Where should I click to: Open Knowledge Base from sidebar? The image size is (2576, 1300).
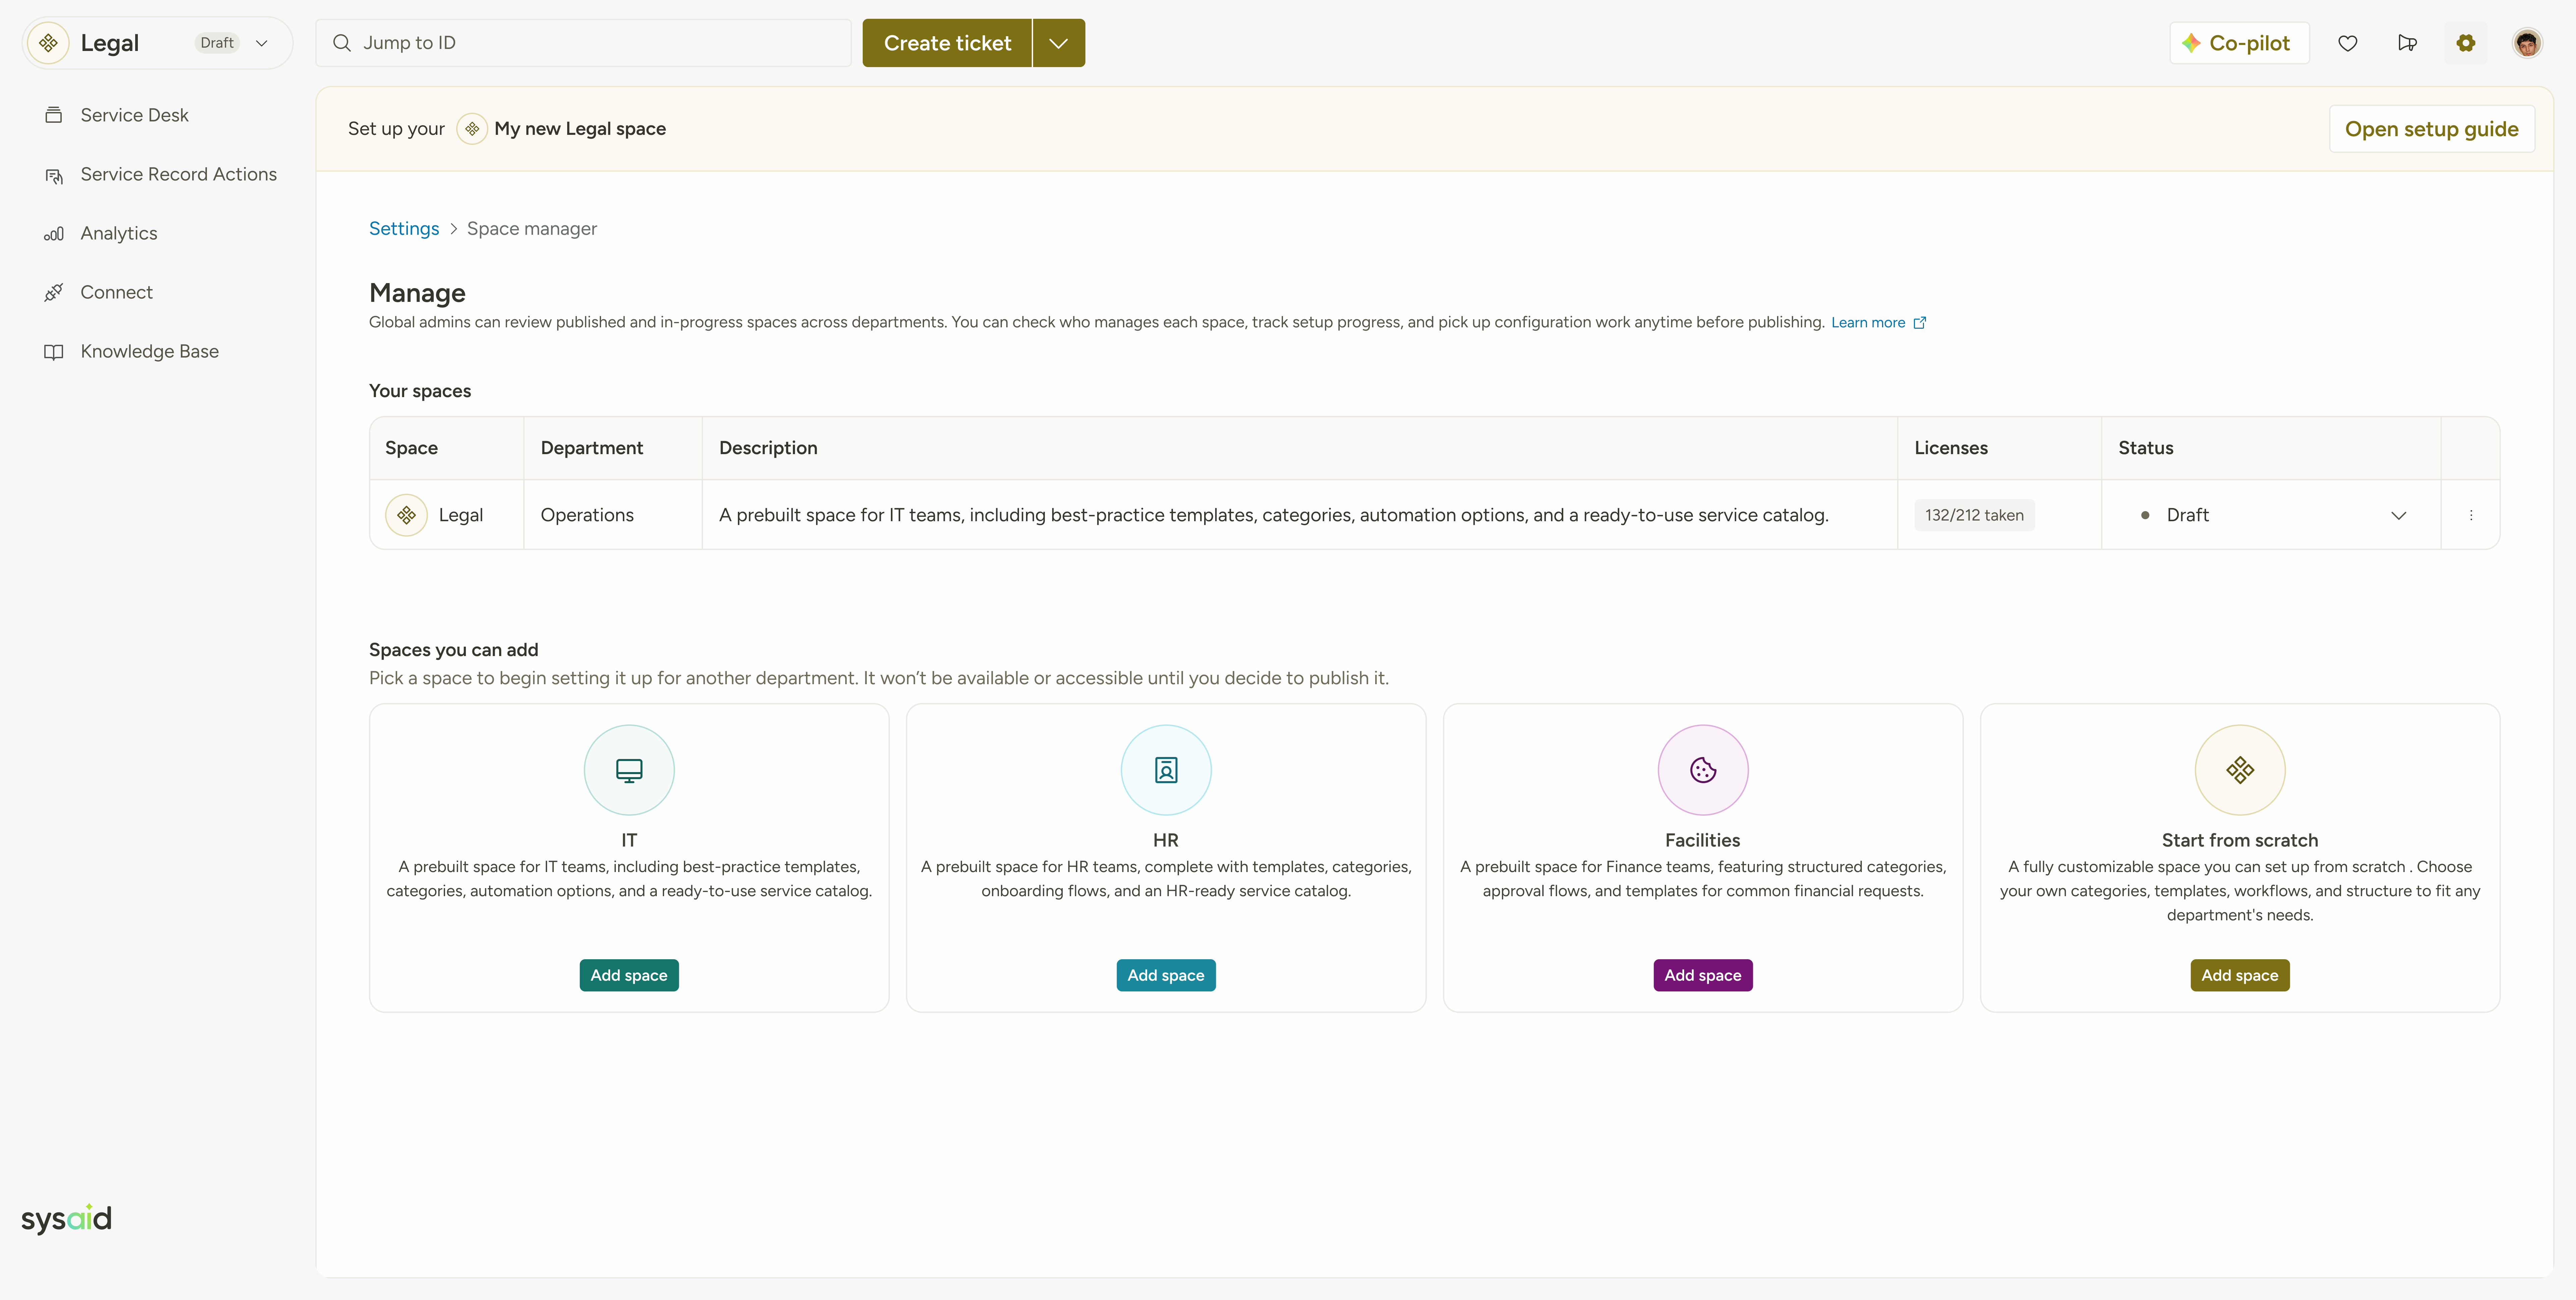point(149,351)
